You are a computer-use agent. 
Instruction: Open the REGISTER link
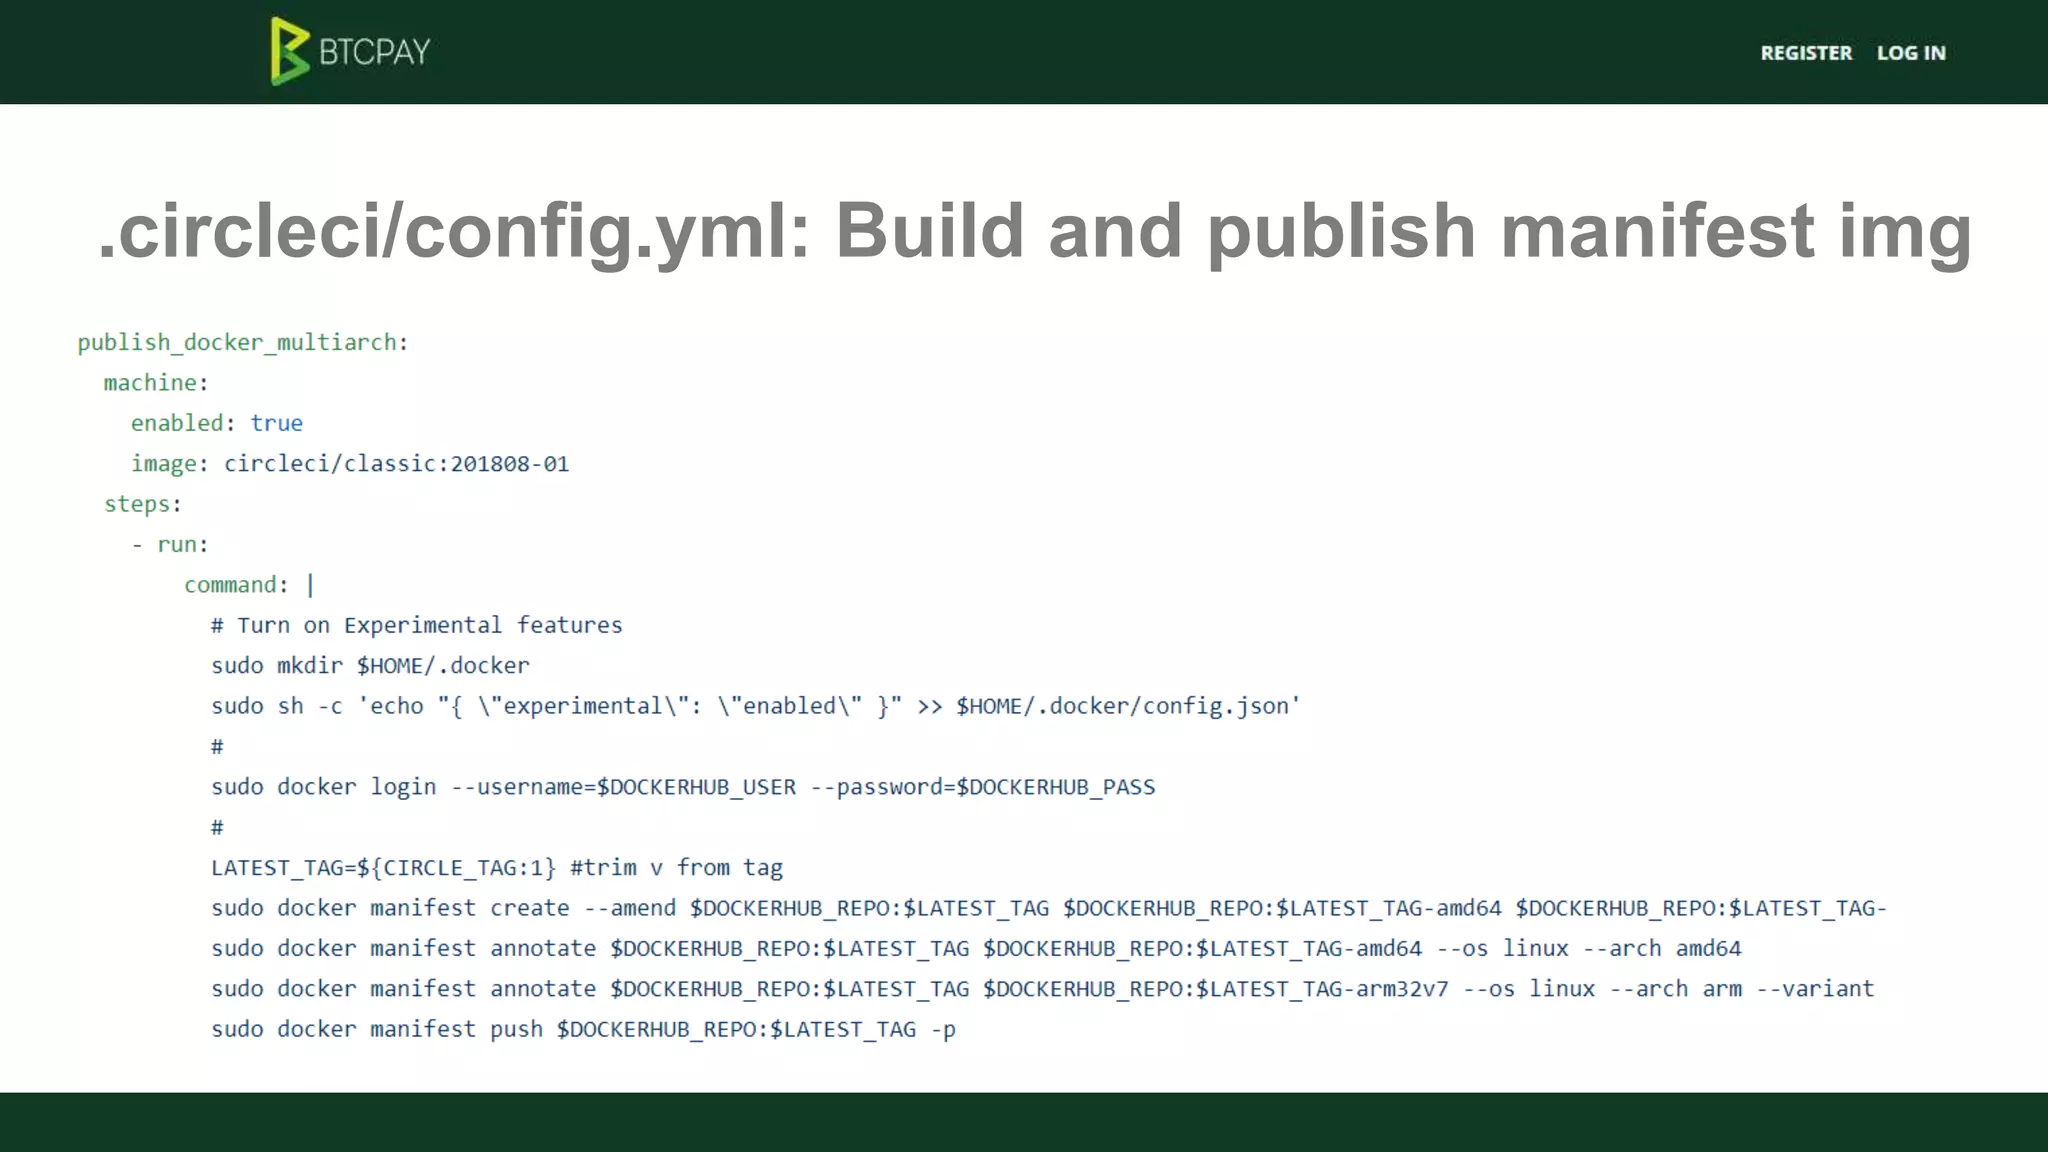[x=1806, y=53]
